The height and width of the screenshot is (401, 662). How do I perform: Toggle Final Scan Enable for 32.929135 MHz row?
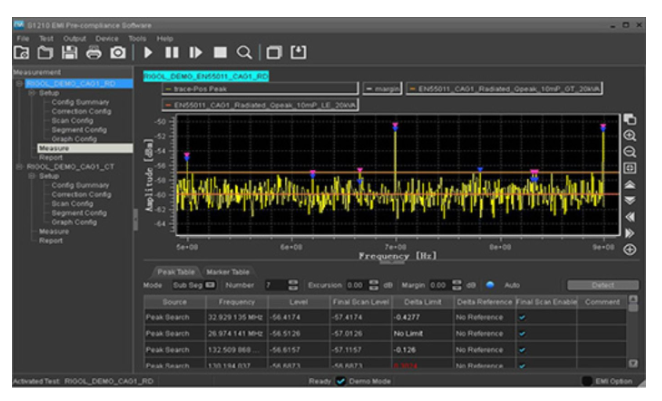point(522,317)
